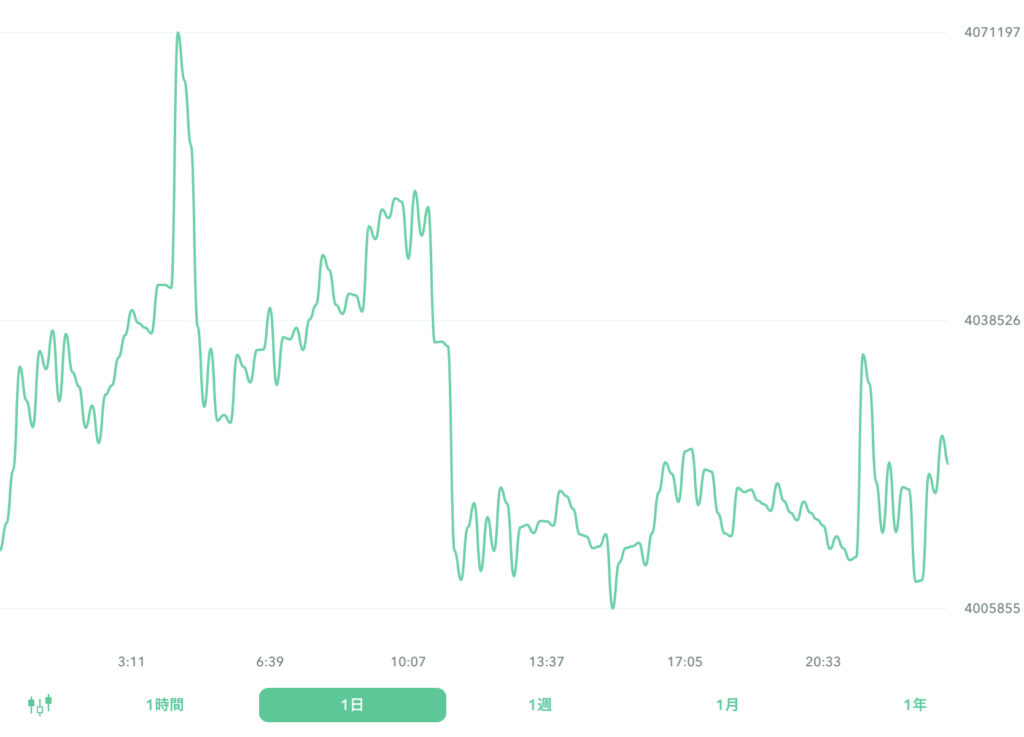
Task: Click the 20:33 time axis label
Action: click(x=823, y=662)
